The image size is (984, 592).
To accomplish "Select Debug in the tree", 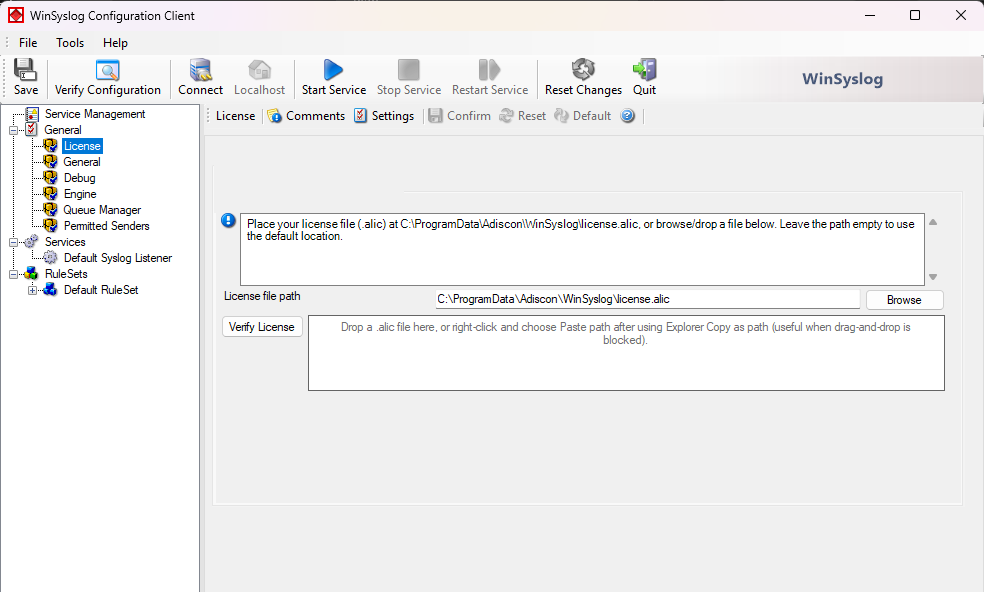I will [79, 178].
